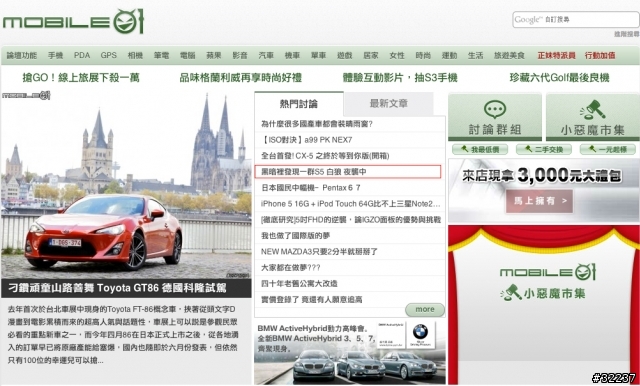Viewport: 640px width, 386px height.
Task: Open the thread 日本國民中幅機– Pentax 6 7
Action: coord(311,188)
